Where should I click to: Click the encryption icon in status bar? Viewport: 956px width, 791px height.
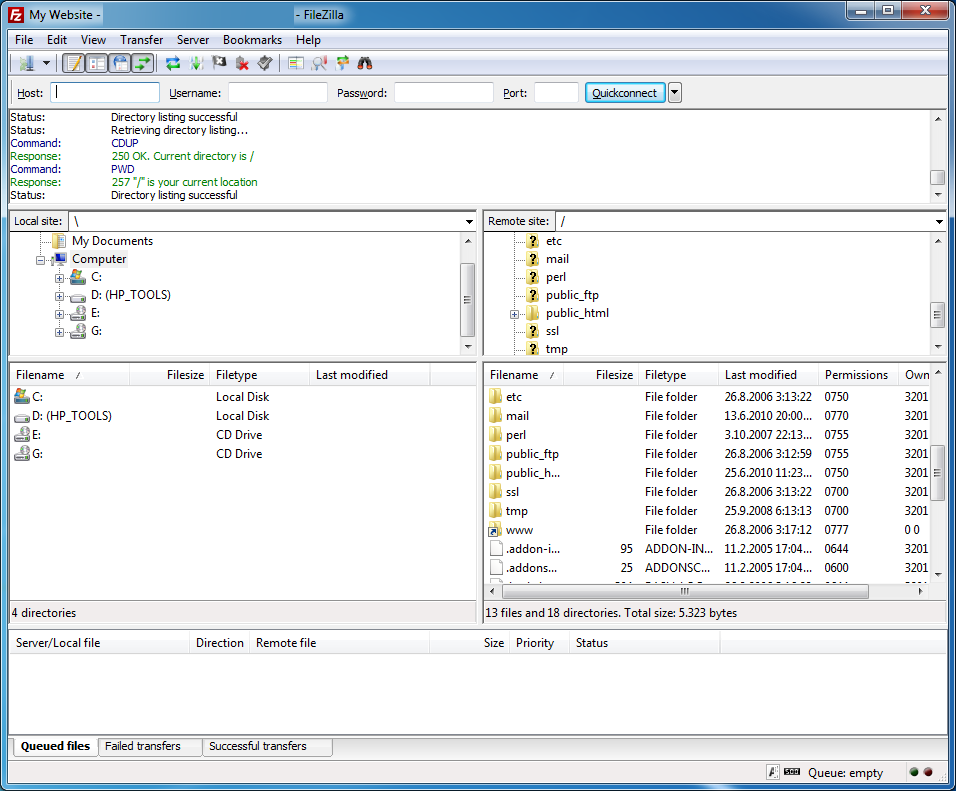[772, 772]
